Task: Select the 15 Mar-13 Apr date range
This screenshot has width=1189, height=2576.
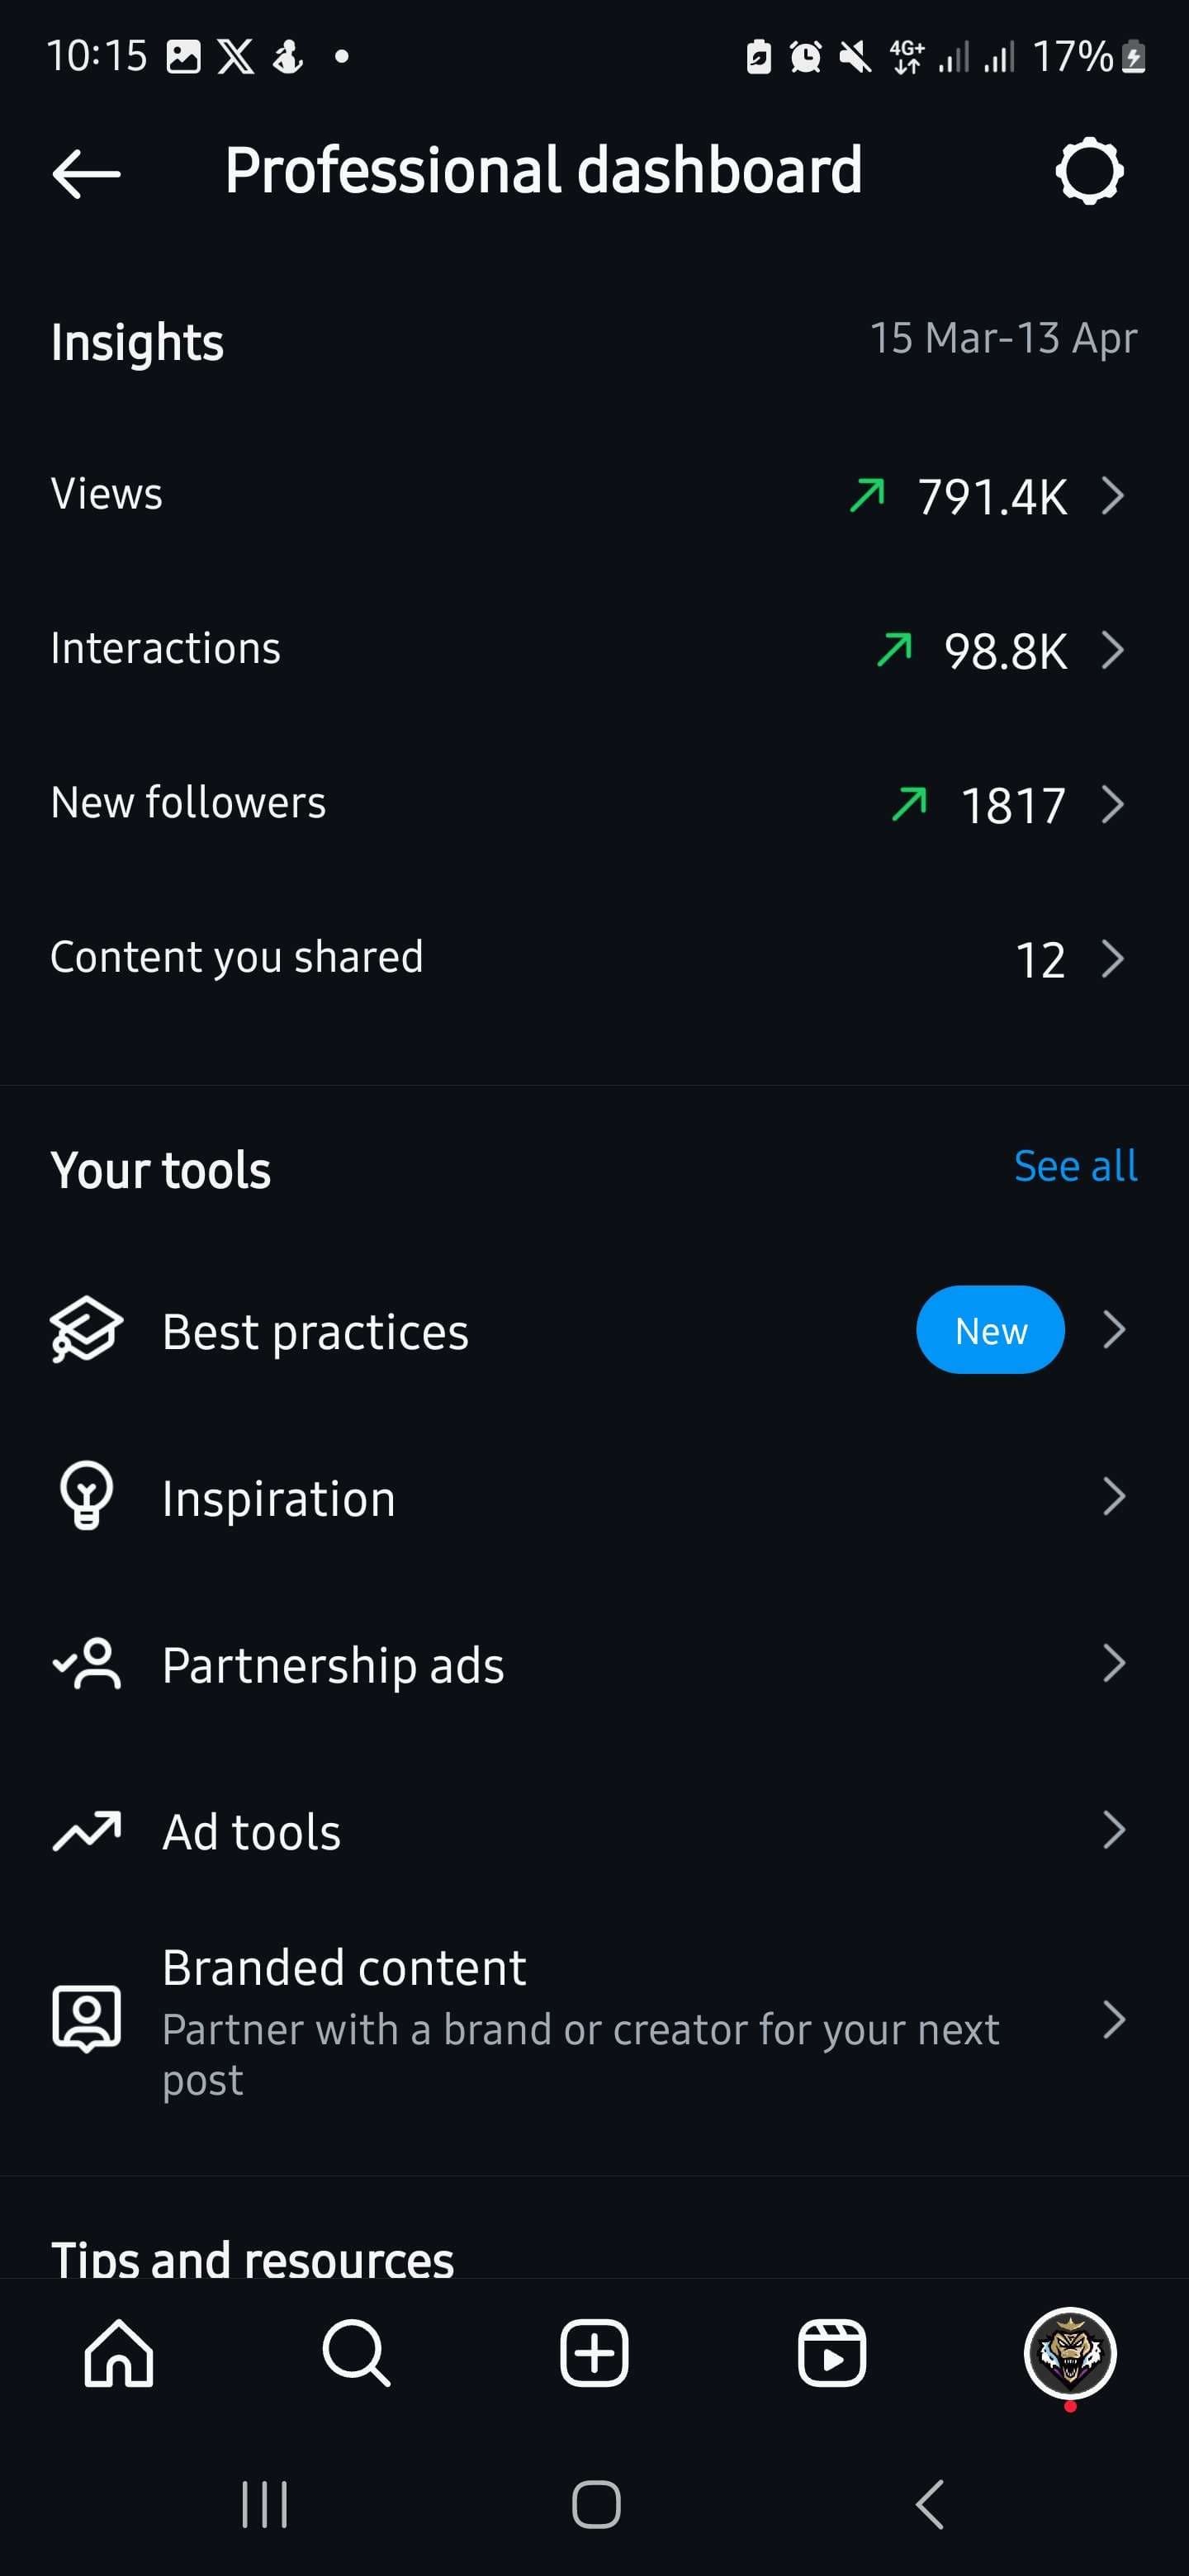Action: point(1003,338)
